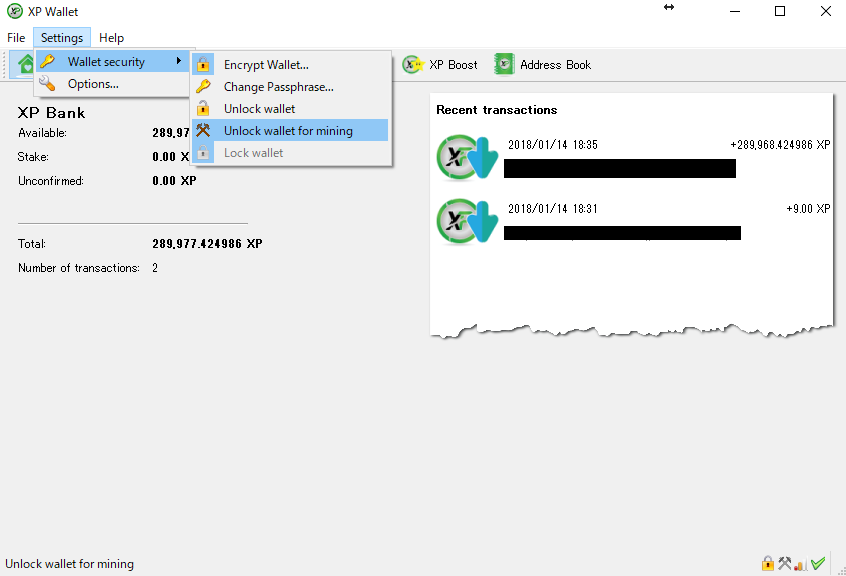This screenshot has width=846, height=576.
Task: Click the XP Wallet title bar logo
Action: click(x=15, y=12)
